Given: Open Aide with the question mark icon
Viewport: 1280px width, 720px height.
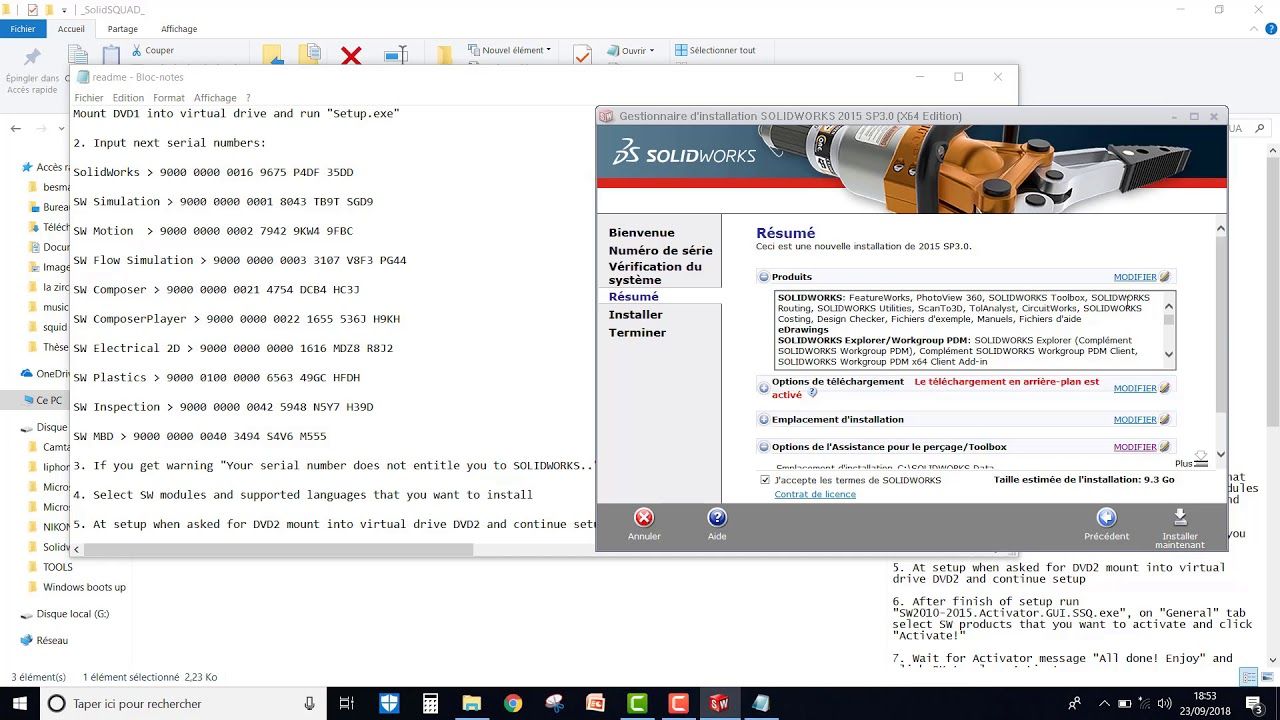Looking at the screenshot, I should click(717, 518).
